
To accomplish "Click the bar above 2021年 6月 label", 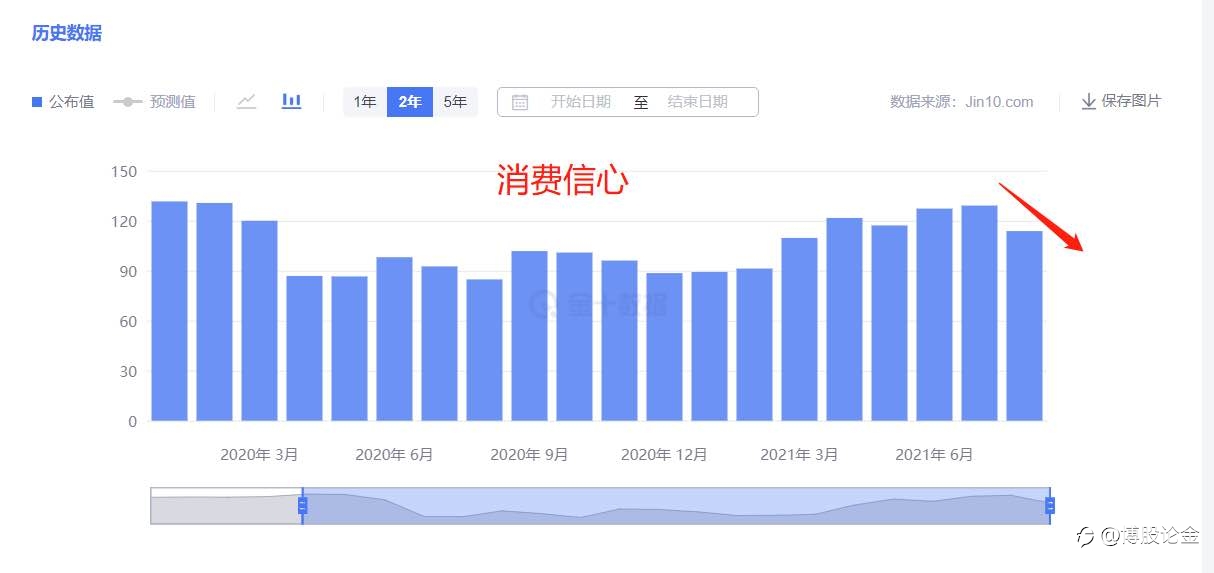I will tap(934, 315).
